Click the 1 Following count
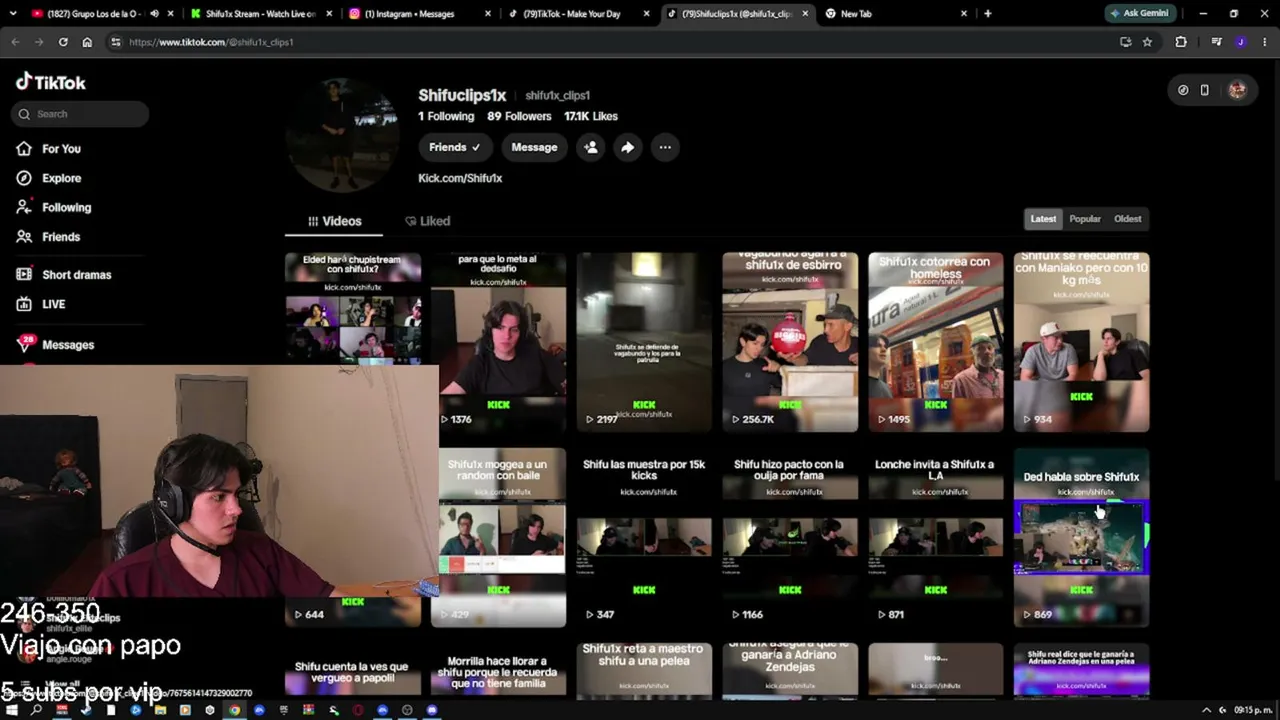 tap(446, 116)
